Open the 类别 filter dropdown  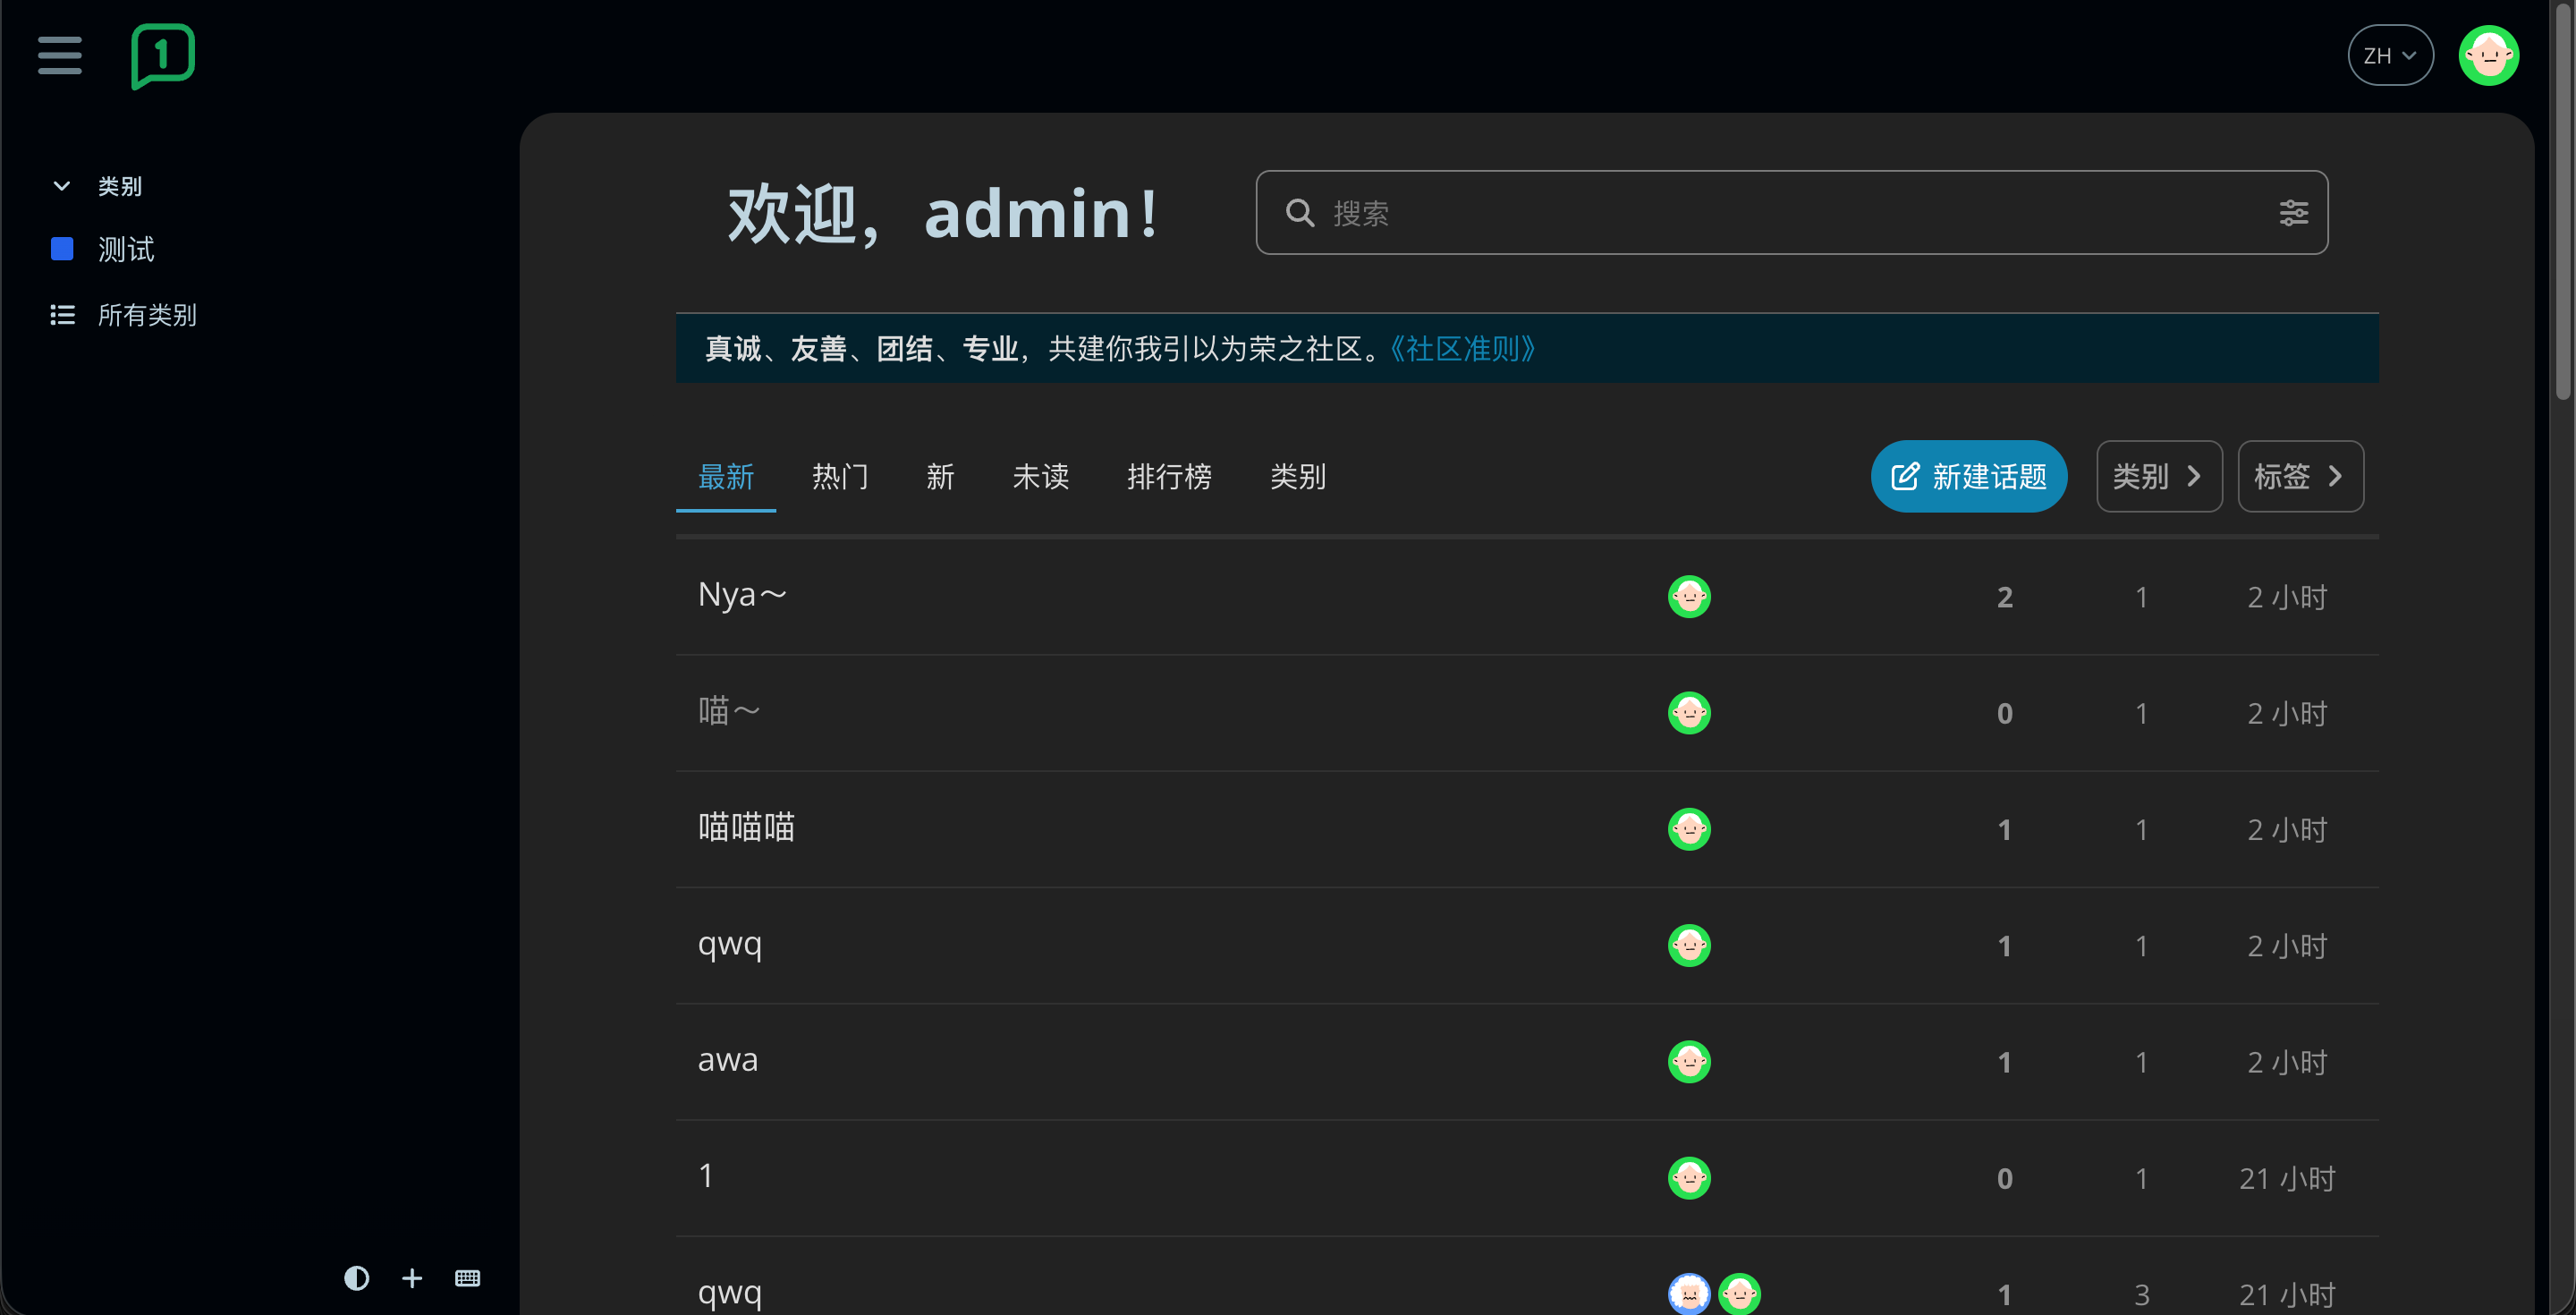2159,476
